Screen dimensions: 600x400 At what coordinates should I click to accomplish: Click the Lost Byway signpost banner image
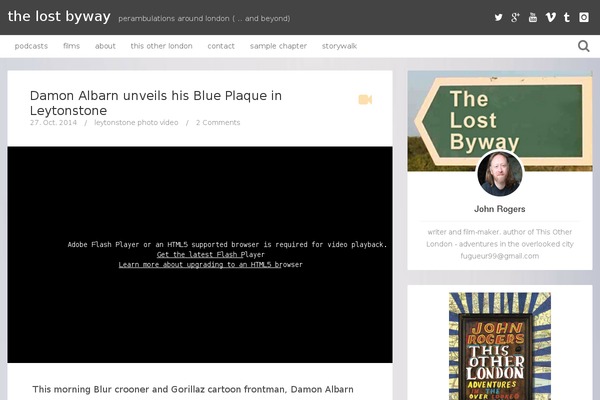[x=500, y=121]
